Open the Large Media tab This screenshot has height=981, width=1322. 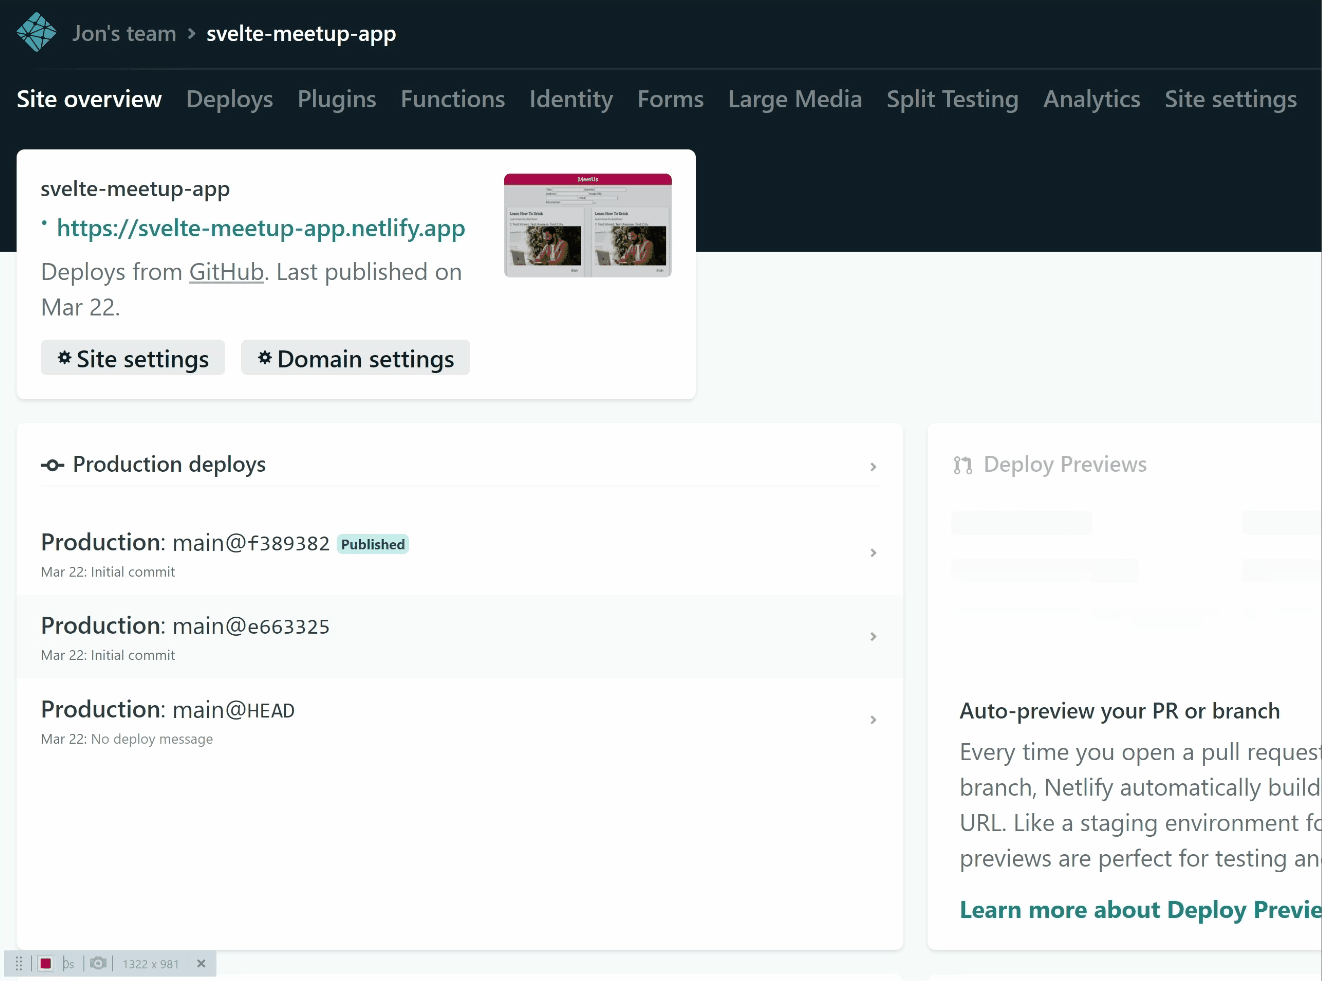click(795, 99)
